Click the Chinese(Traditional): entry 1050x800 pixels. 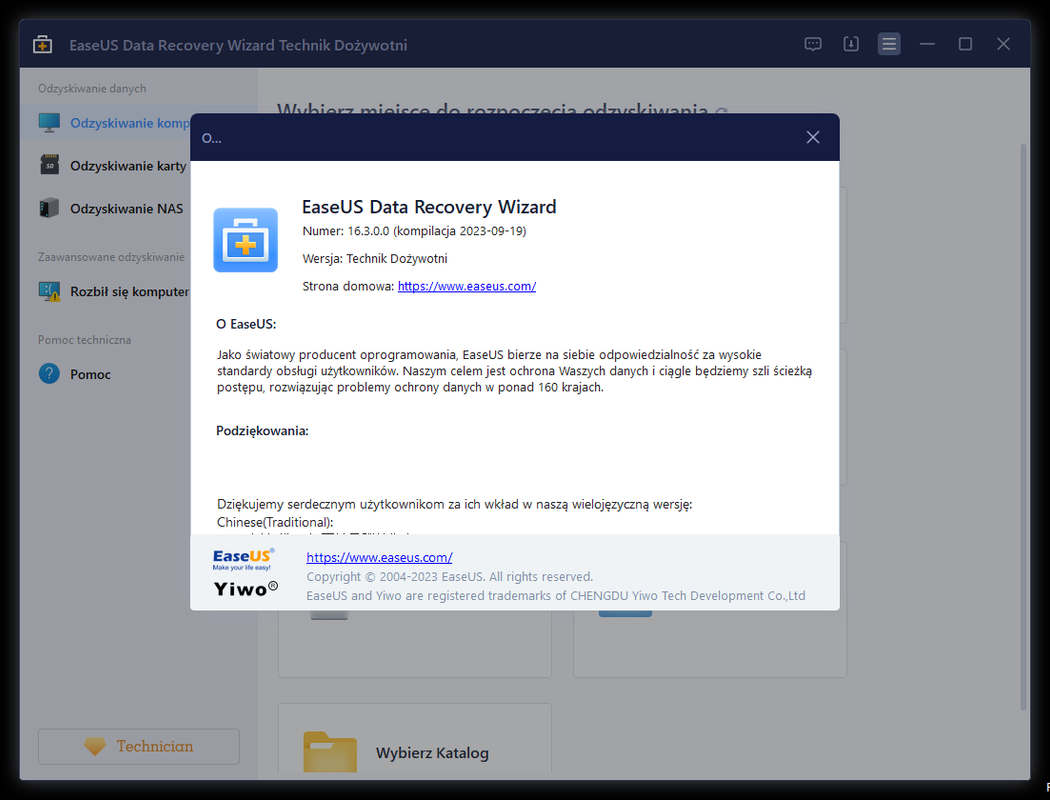pyautogui.click(x=275, y=522)
